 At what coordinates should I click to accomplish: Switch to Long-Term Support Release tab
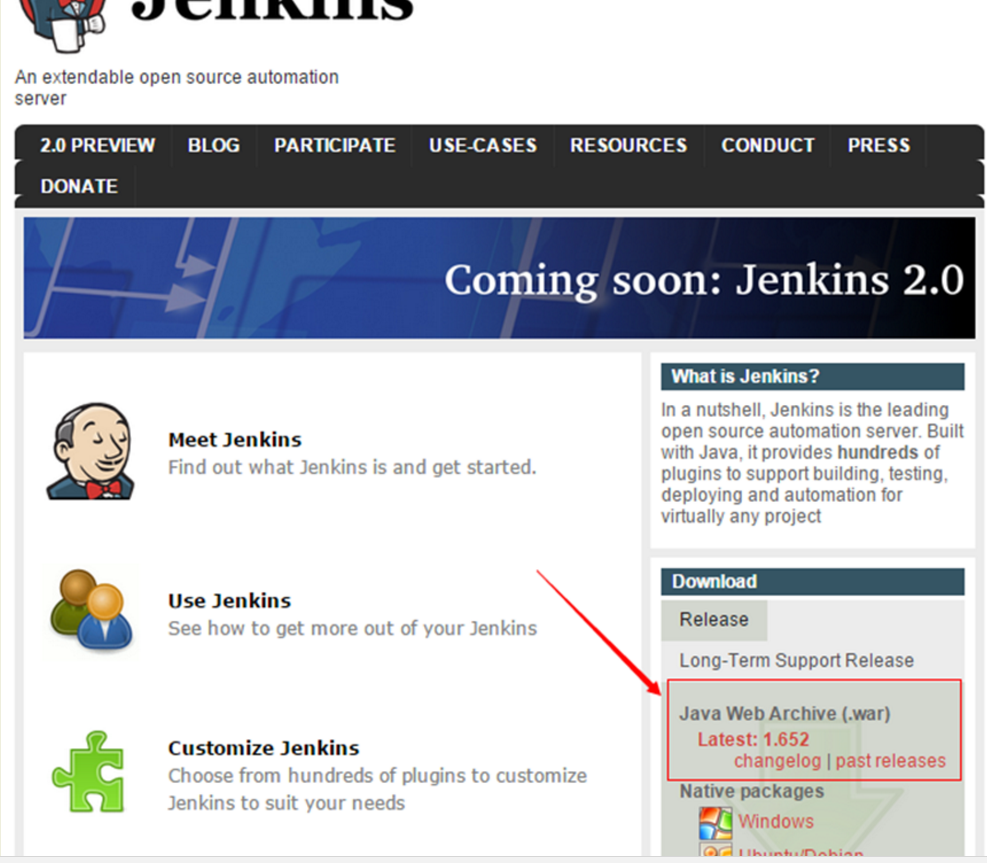tap(796, 660)
